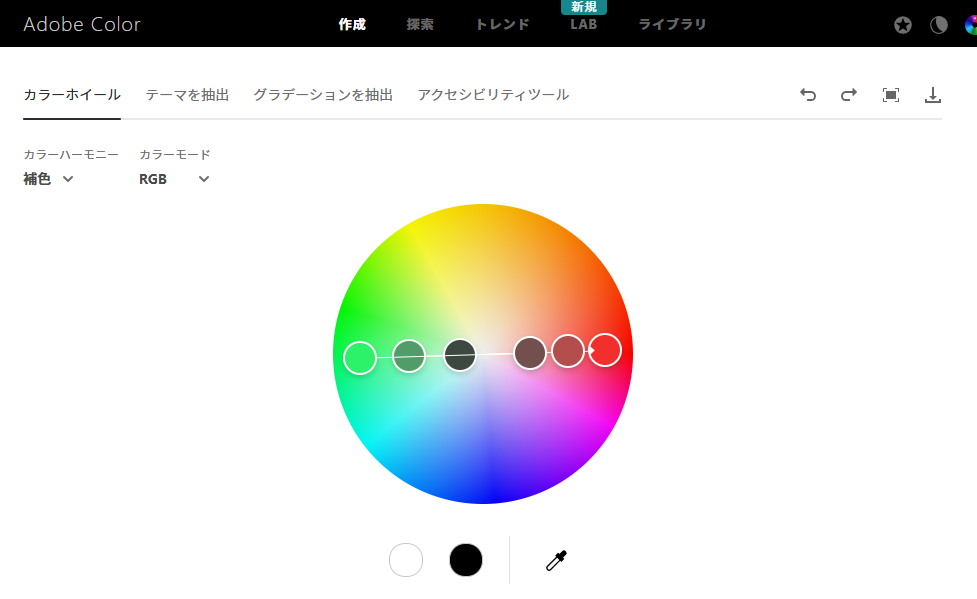977x599 pixels.
Task: Open the RGB color mode dropdown
Action: (174, 179)
